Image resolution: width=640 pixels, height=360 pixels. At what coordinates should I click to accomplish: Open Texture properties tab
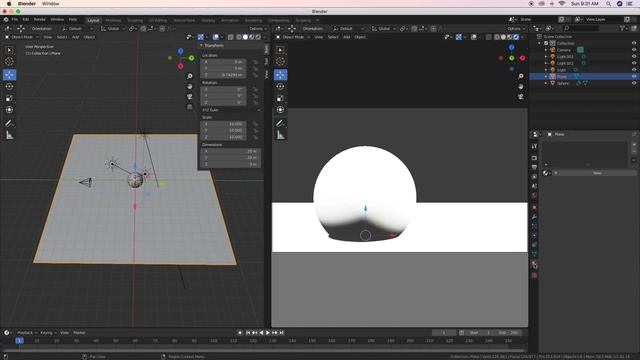[534, 276]
